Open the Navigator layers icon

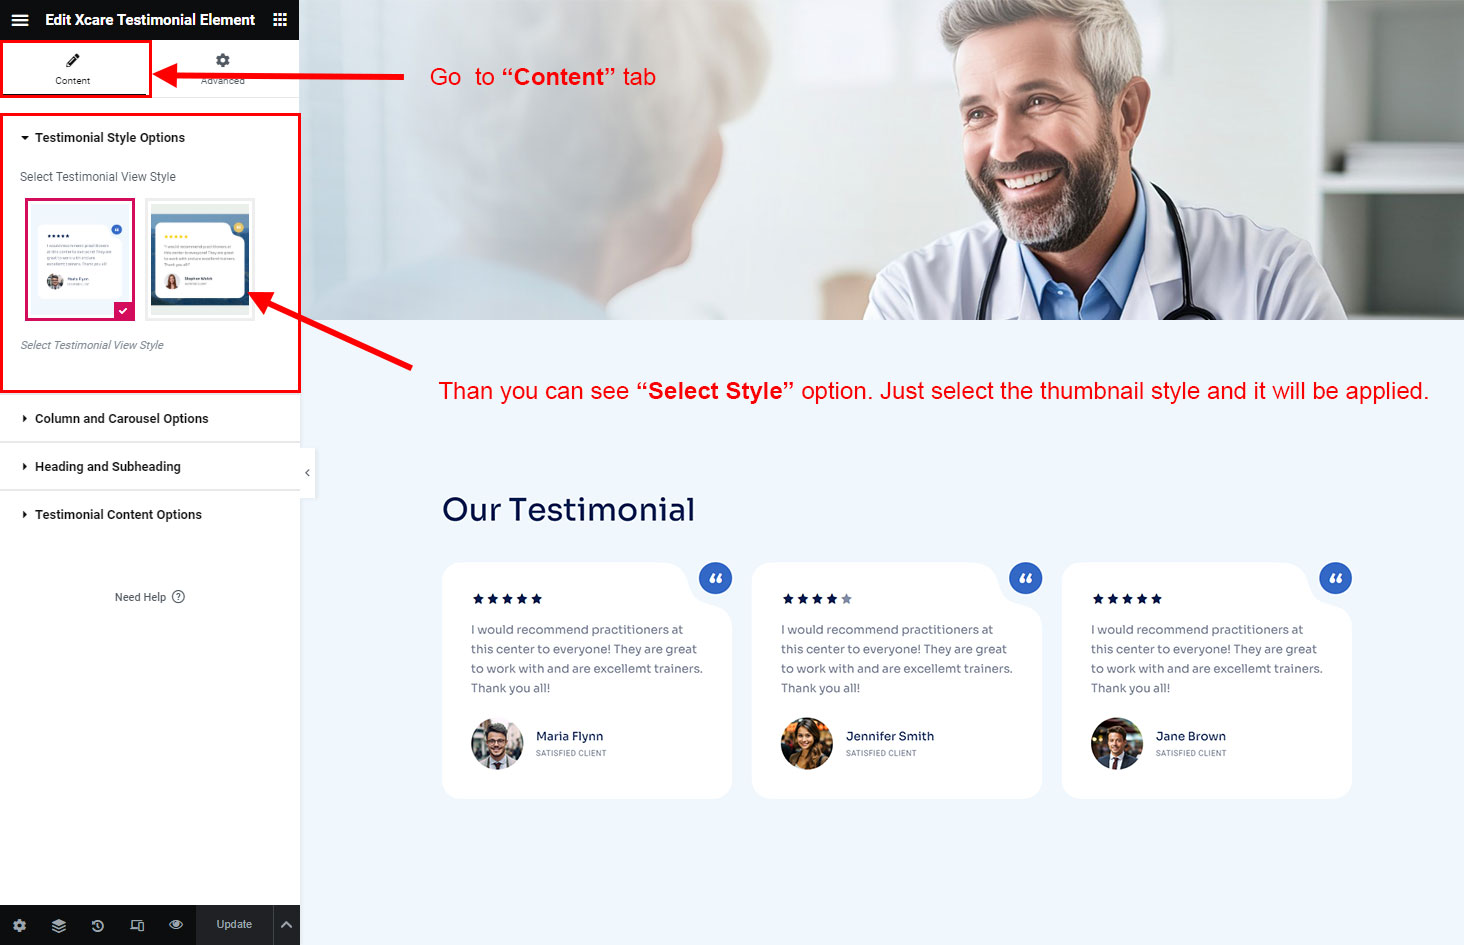(x=59, y=925)
